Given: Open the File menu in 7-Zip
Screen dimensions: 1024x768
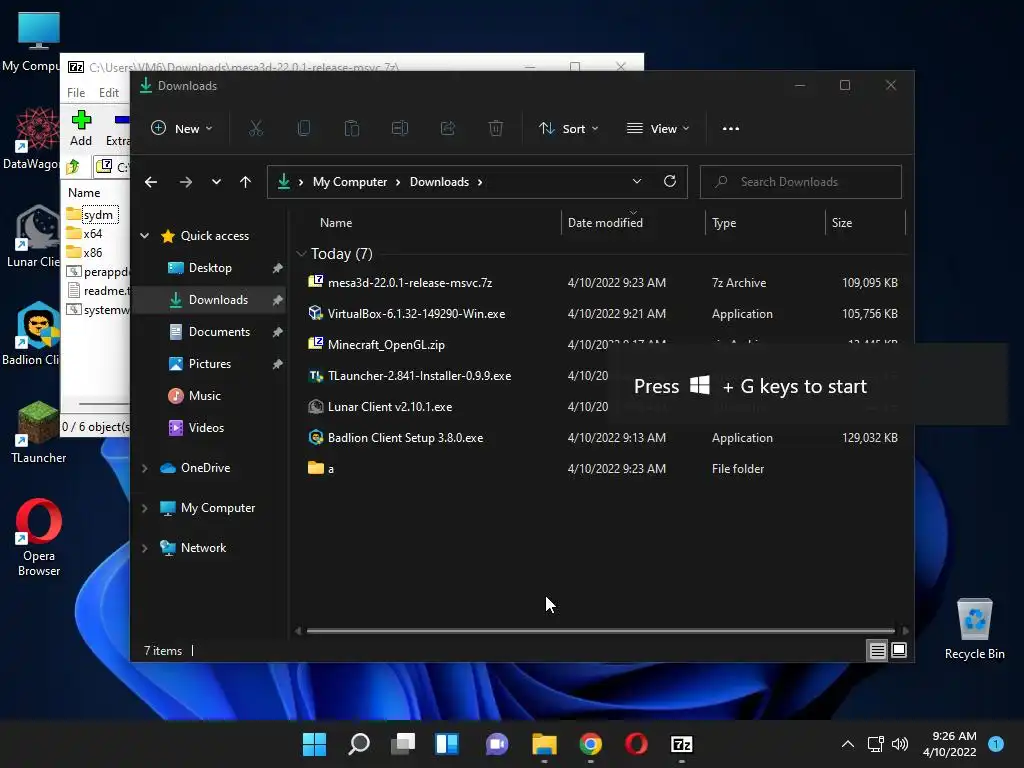Looking at the screenshot, I should 76,93.
